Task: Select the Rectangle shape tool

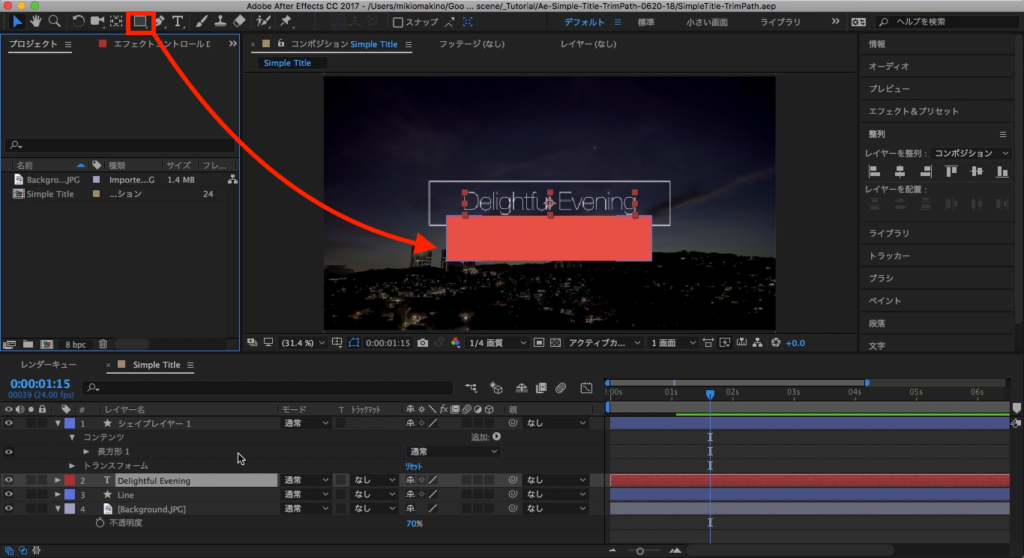Action: point(140,21)
